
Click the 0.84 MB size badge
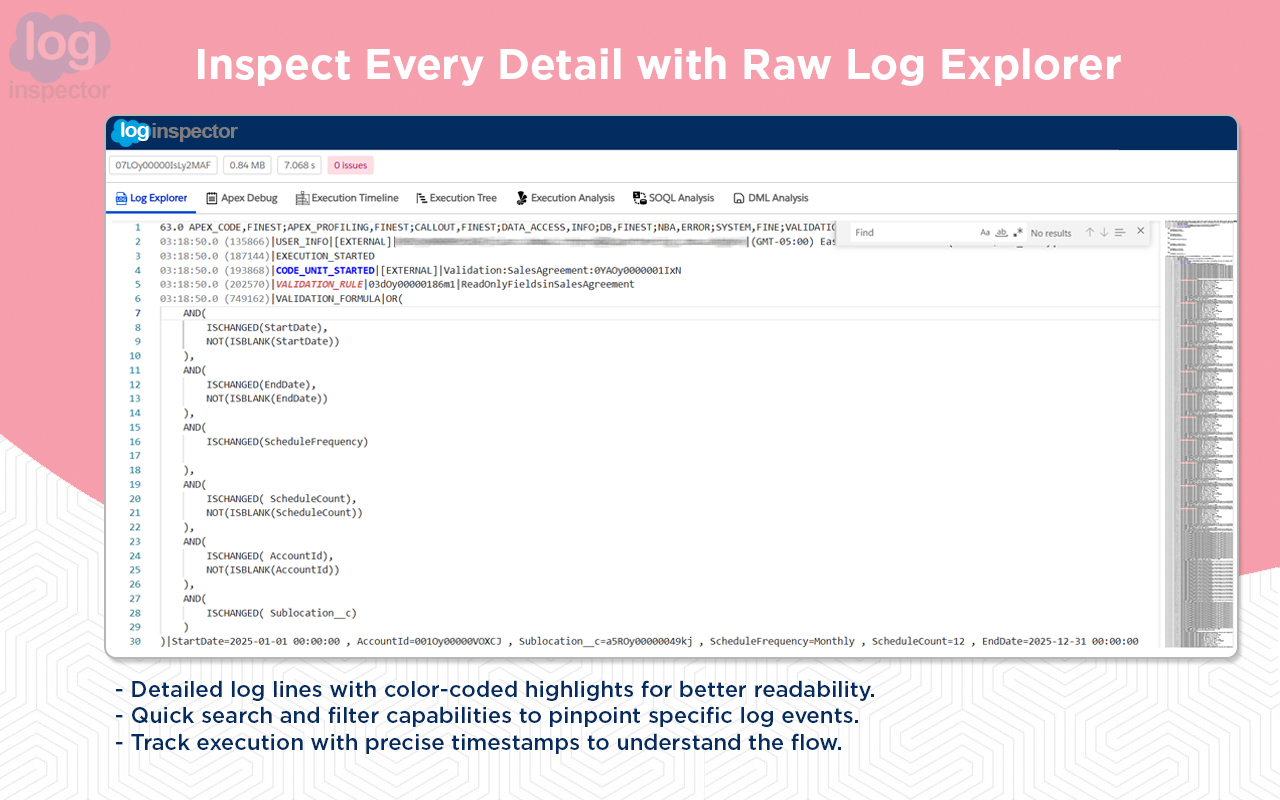(247, 165)
